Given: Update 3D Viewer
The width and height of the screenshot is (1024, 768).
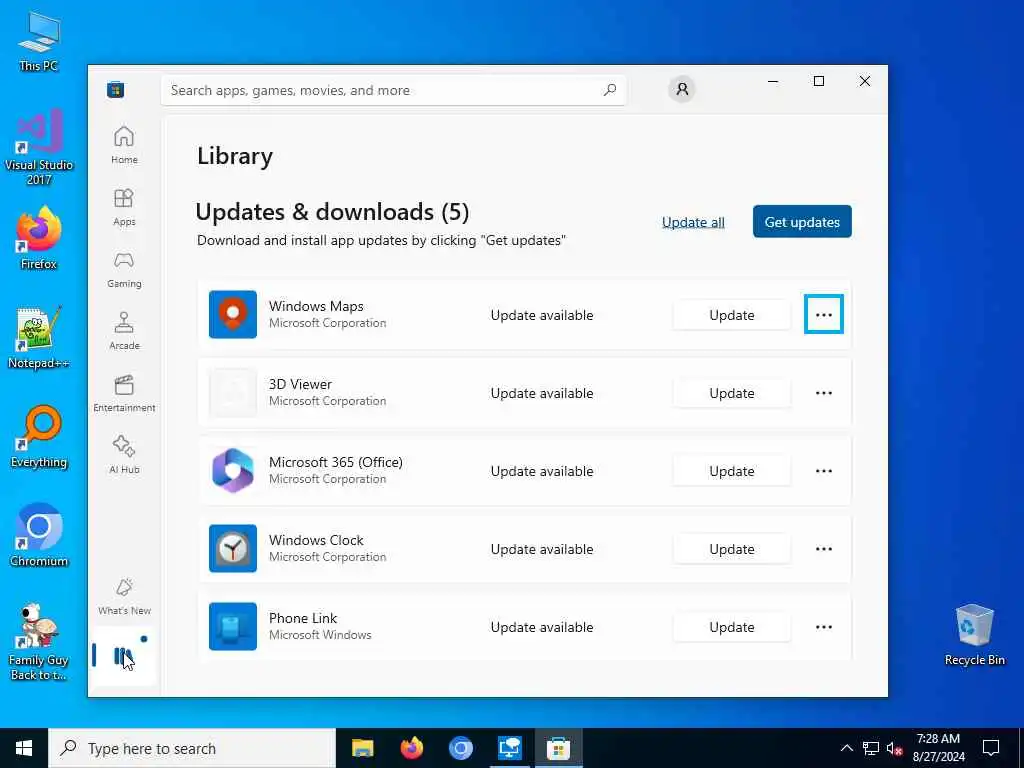Looking at the screenshot, I should [731, 393].
